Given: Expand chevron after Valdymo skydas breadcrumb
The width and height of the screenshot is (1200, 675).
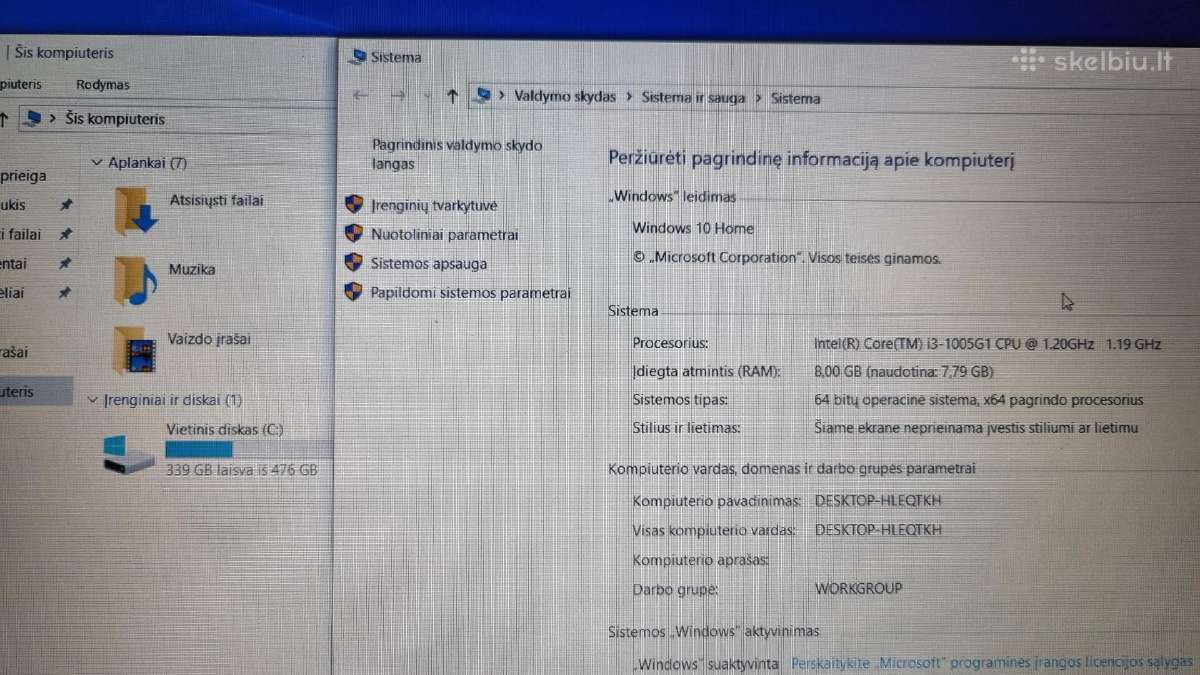Looking at the screenshot, I should click(629, 97).
